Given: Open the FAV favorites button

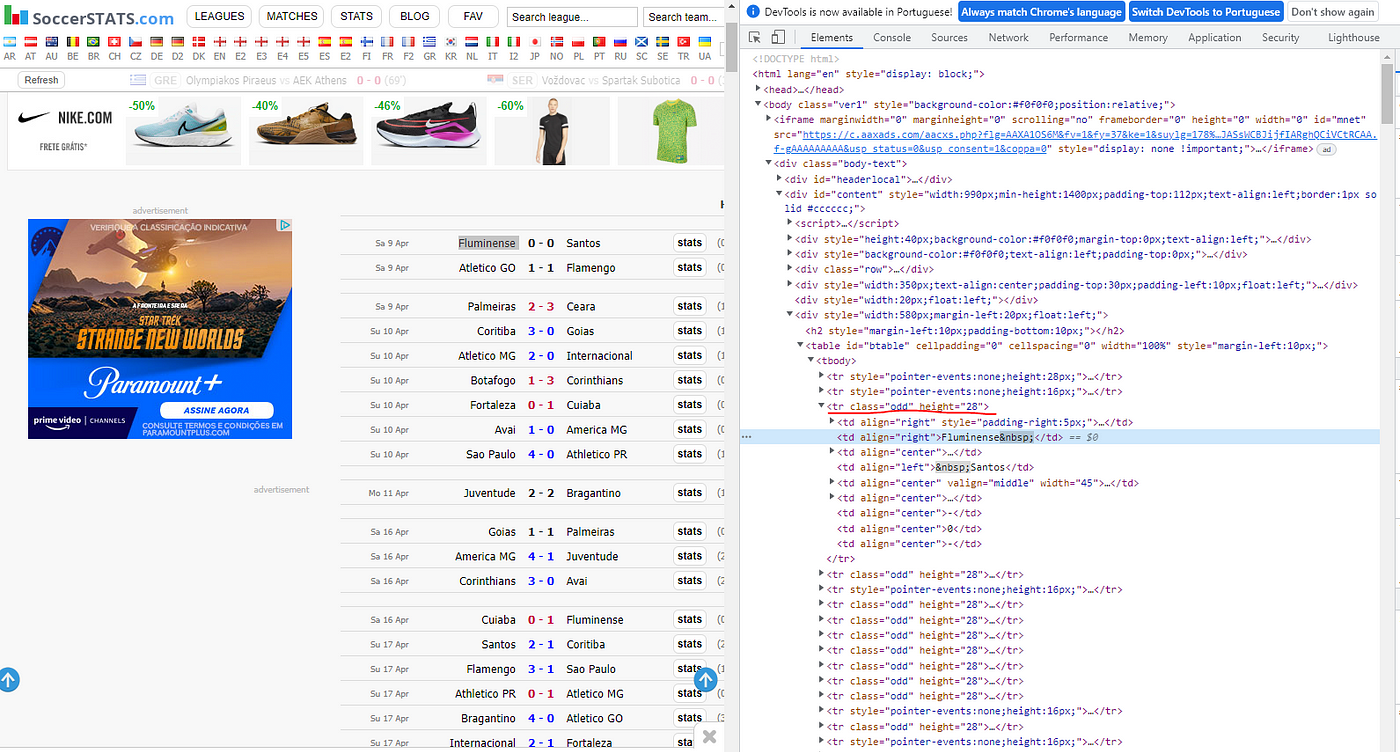Looking at the screenshot, I should [x=473, y=16].
